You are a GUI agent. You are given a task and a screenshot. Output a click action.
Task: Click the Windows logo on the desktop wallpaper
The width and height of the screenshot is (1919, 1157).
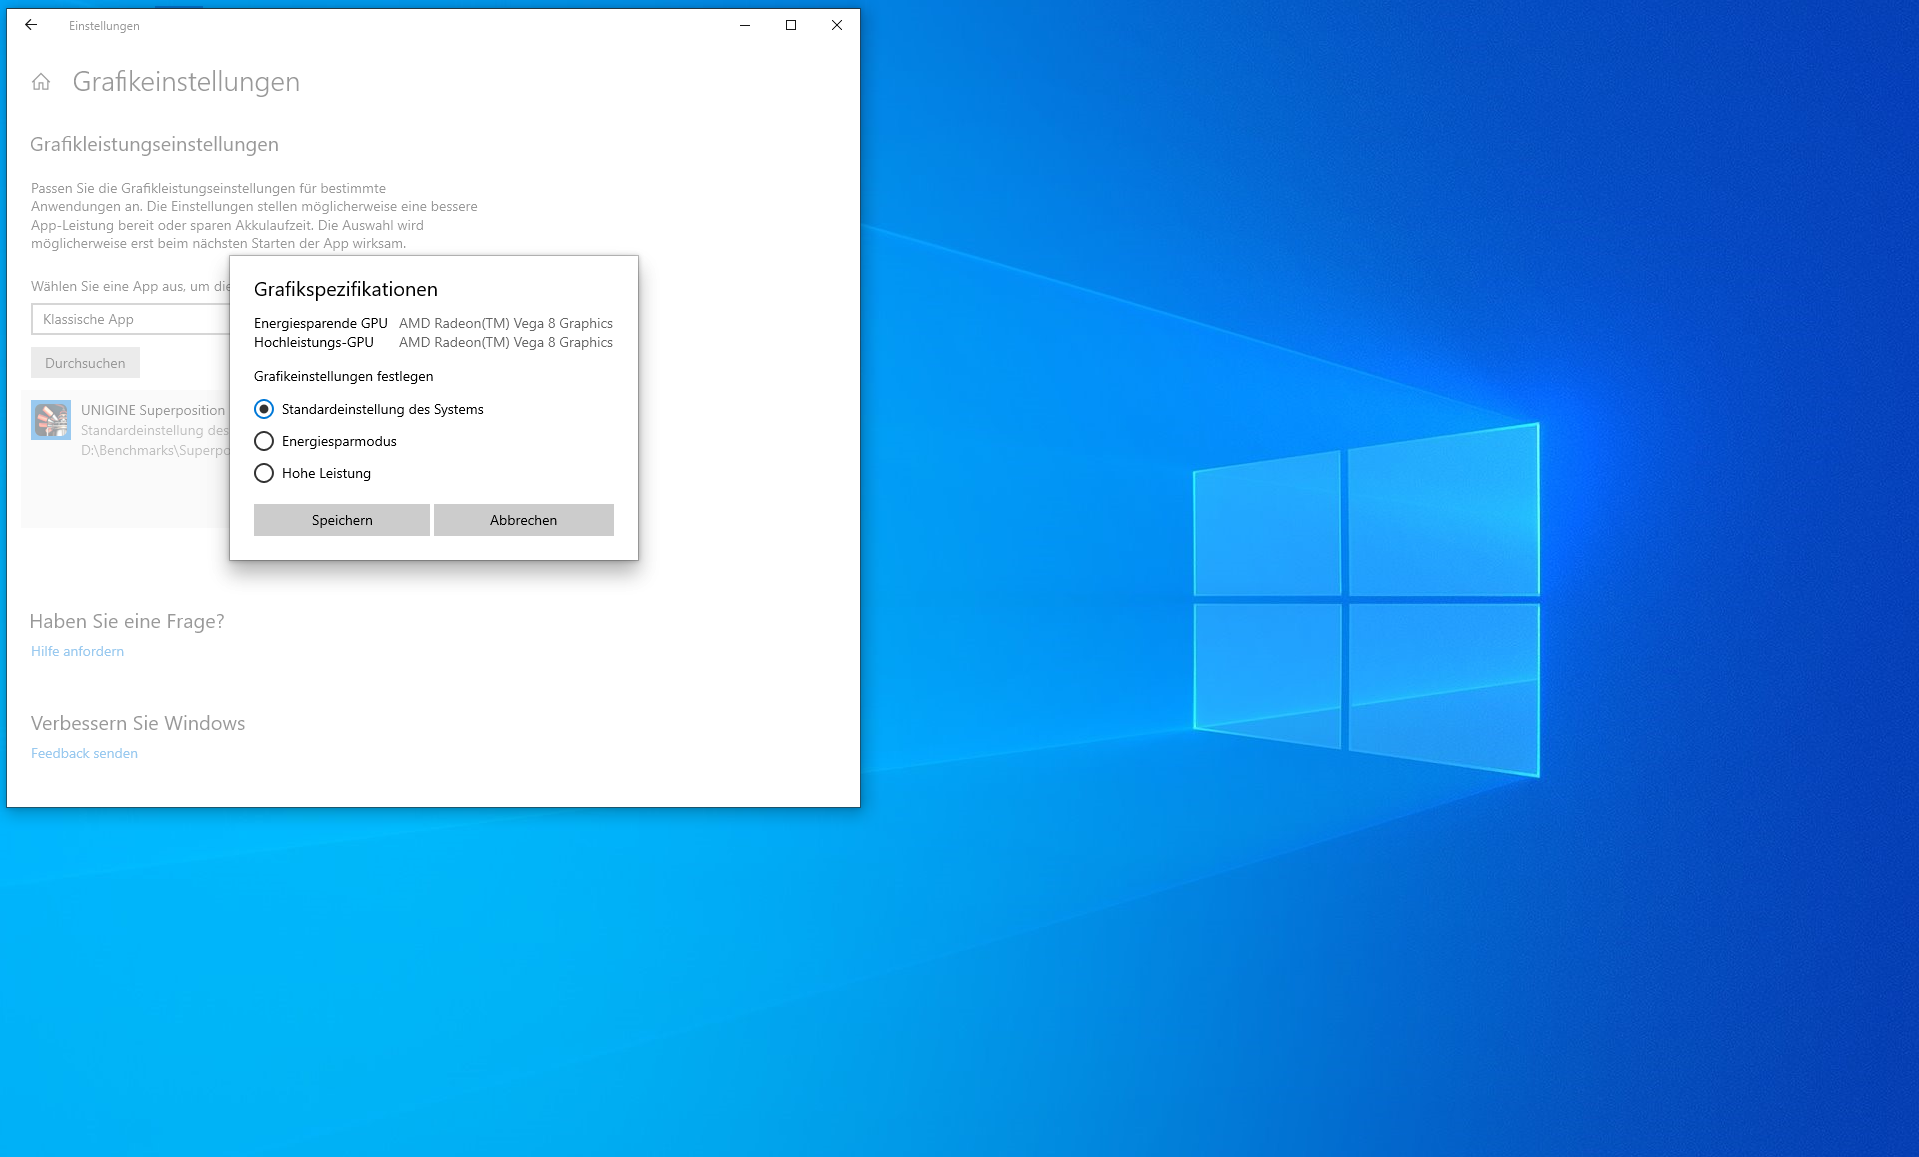1366,600
